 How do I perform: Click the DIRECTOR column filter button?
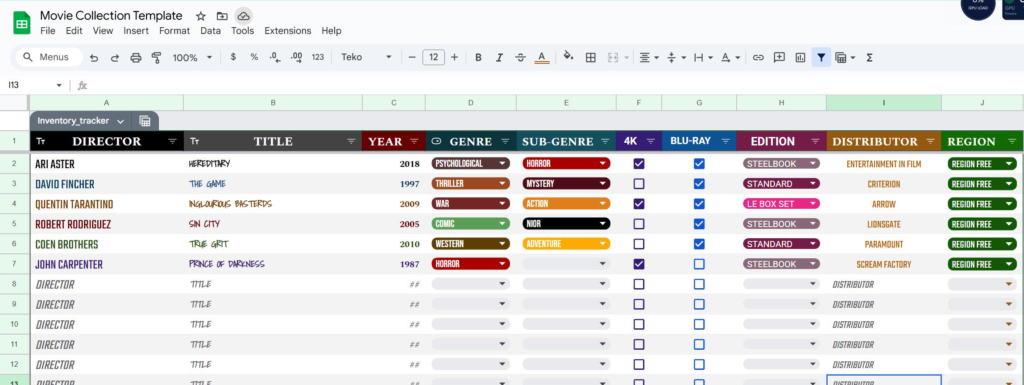click(x=172, y=142)
